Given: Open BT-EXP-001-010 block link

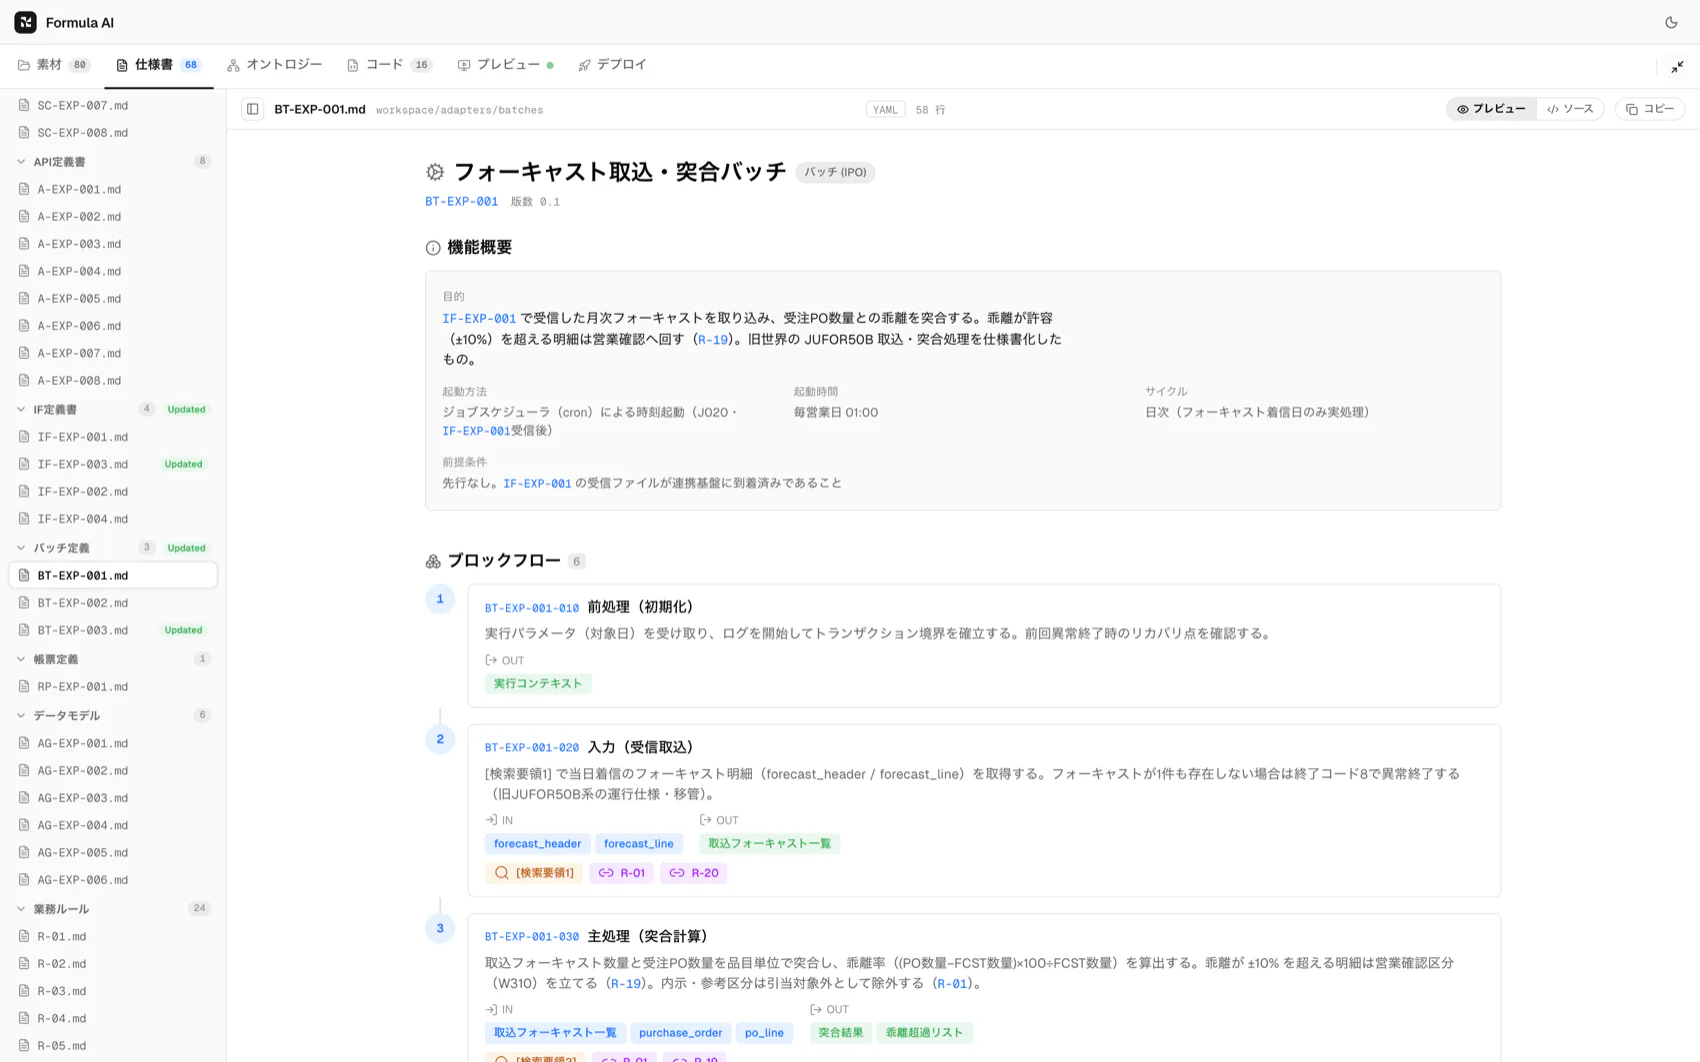Looking at the screenshot, I should pos(532,608).
